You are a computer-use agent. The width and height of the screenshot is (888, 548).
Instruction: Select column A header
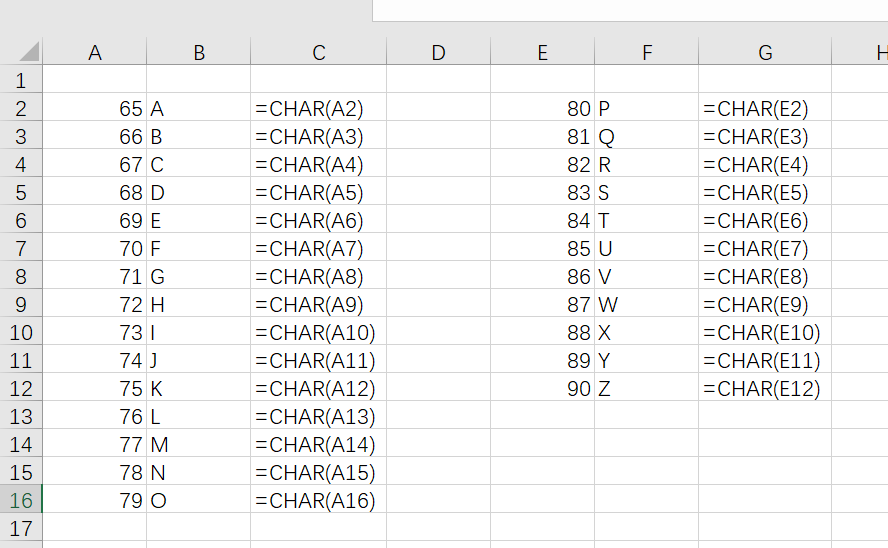coord(95,52)
